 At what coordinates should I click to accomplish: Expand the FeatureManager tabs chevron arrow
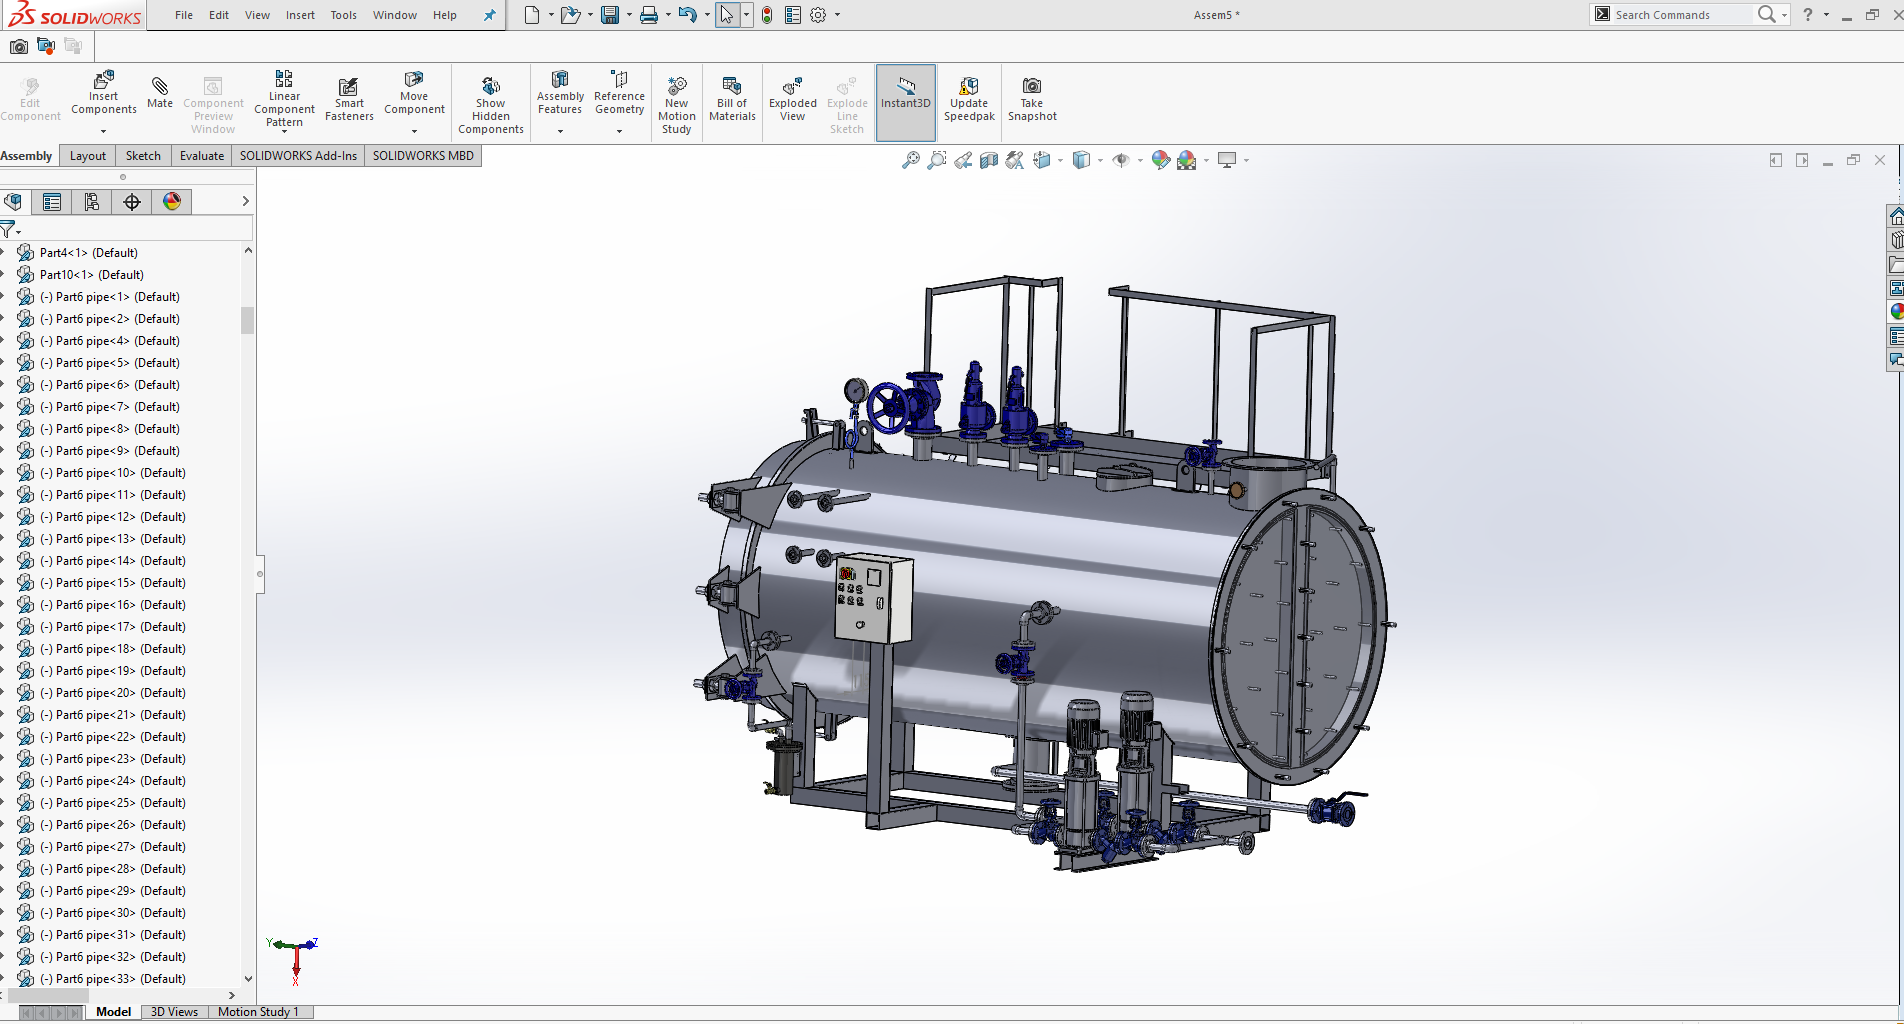[x=245, y=202]
